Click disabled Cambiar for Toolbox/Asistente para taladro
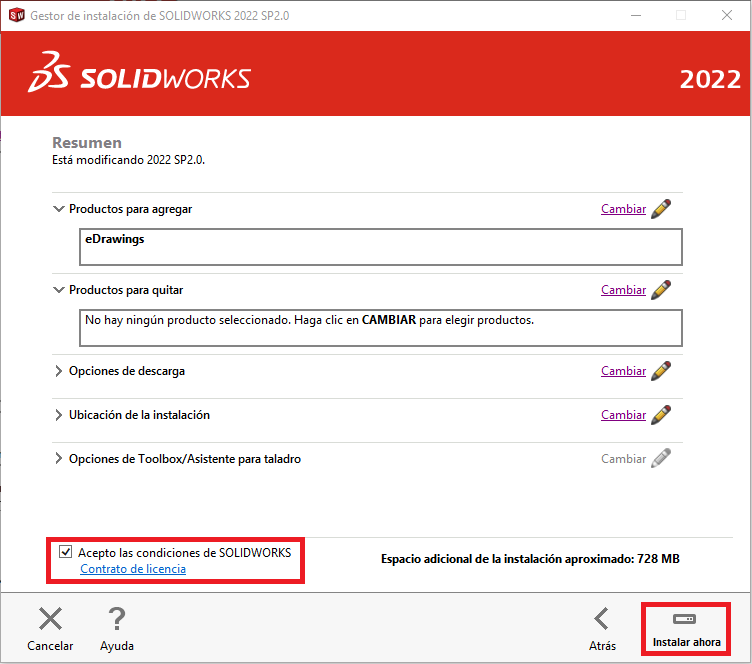The width and height of the screenshot is (752, 664). click(623, 459)
